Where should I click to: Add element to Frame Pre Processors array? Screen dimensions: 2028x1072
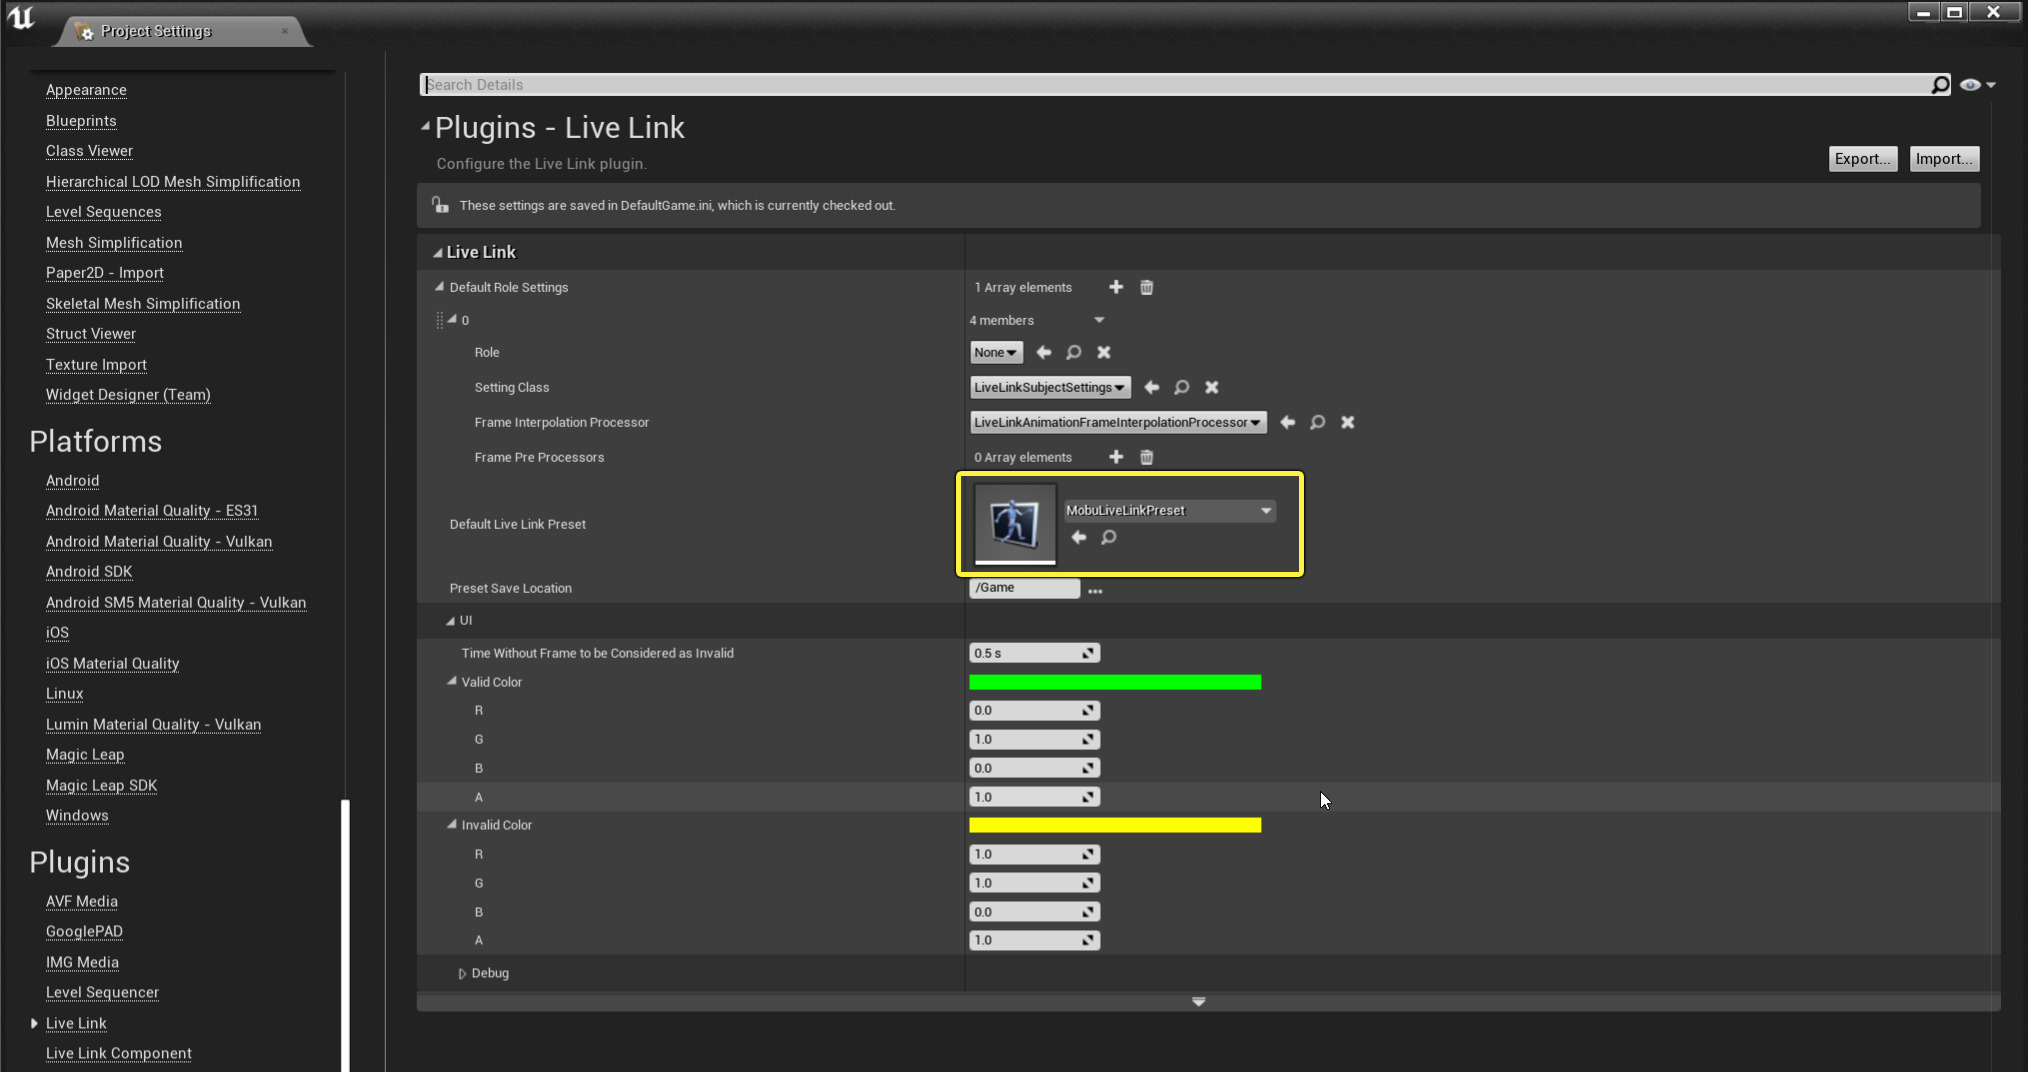(x=1116, y=457)
